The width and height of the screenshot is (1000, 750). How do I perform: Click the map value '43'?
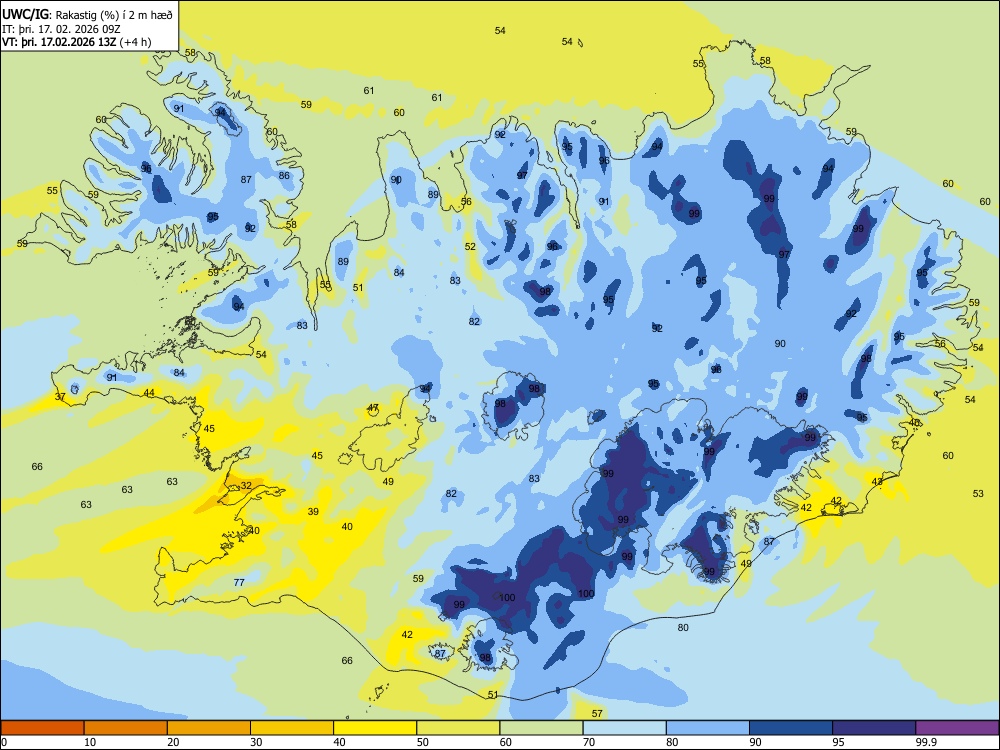coord(877,482)
